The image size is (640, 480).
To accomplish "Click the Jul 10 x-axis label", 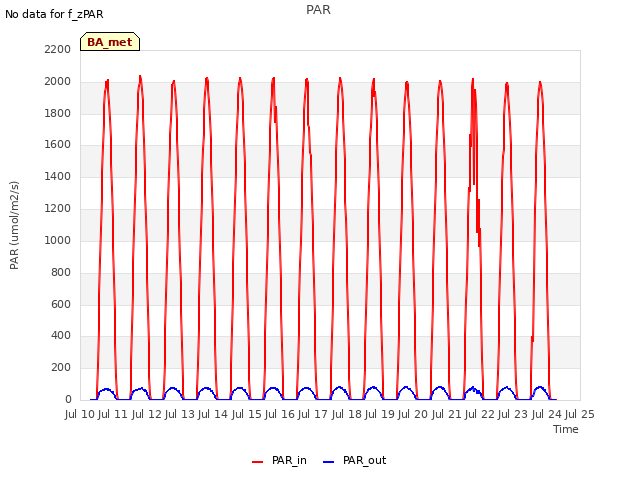I will [80, 414].
